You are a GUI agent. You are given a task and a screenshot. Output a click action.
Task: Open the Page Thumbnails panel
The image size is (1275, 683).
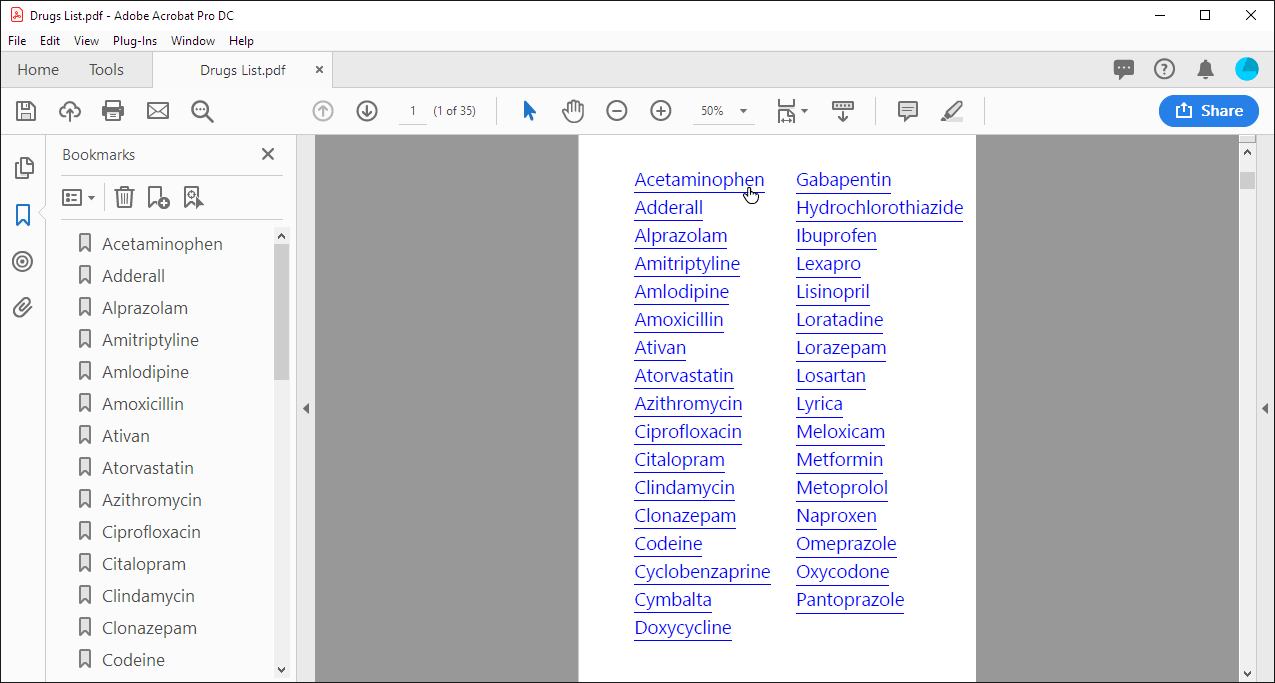tap(22, 168)
